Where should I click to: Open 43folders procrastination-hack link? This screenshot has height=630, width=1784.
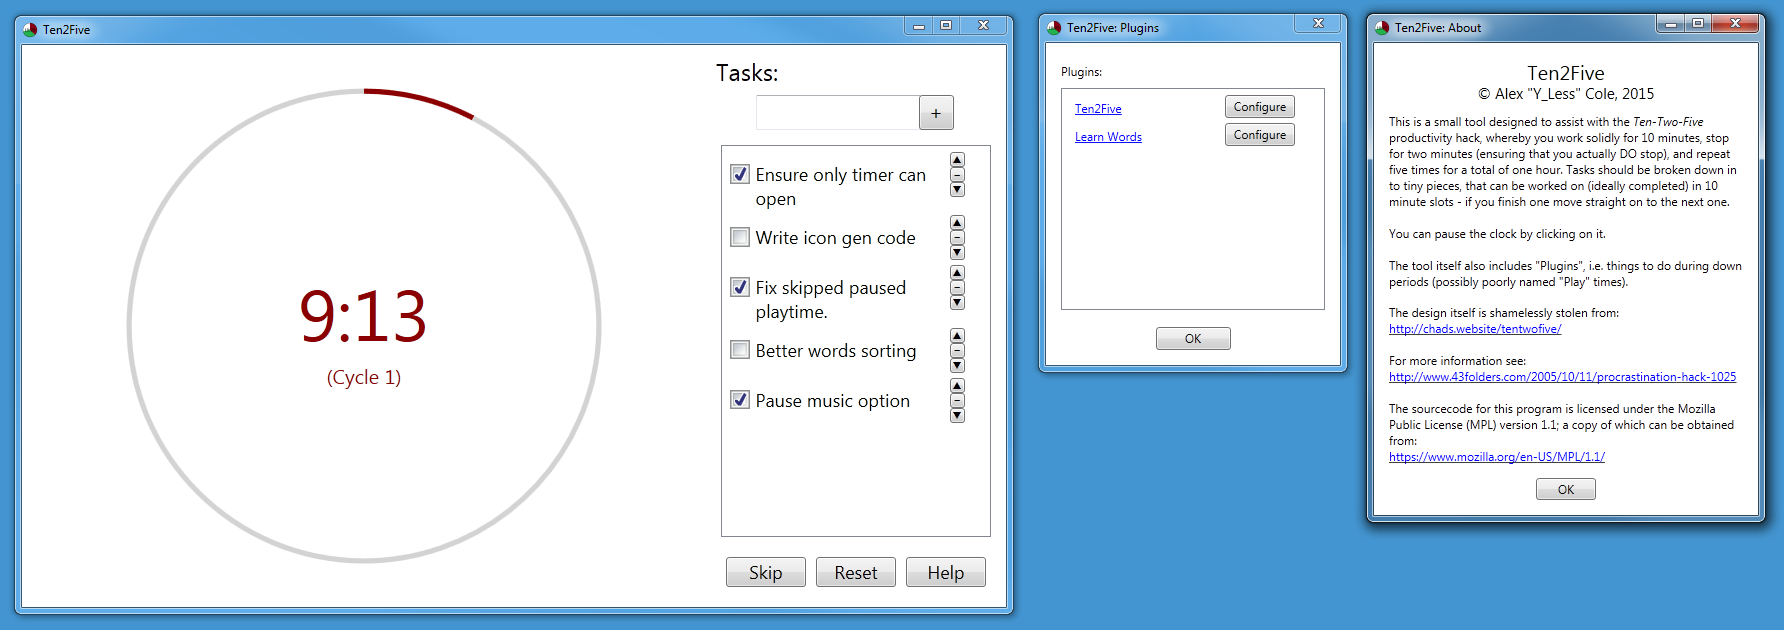pyautogui.click(x=1562, y=377)
